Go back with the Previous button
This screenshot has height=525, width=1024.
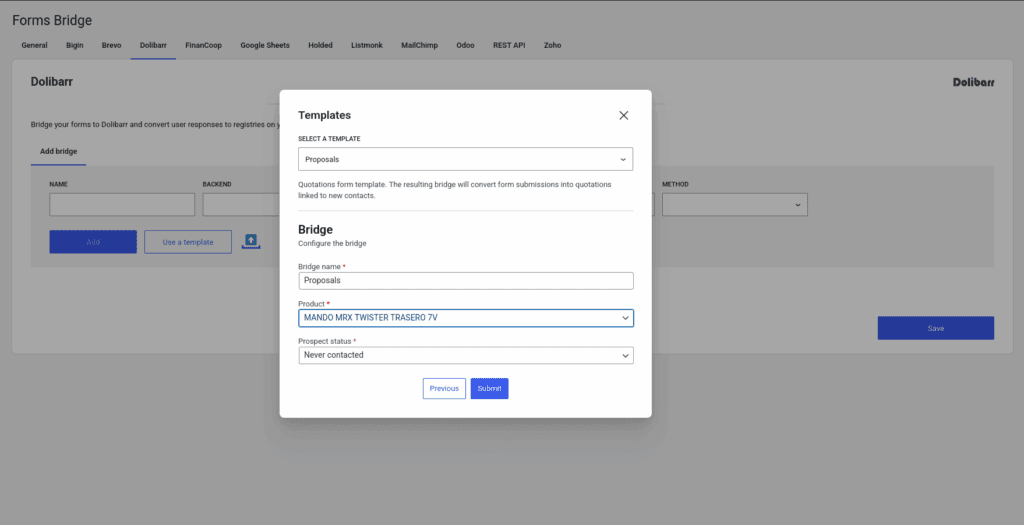pos(444,389)
